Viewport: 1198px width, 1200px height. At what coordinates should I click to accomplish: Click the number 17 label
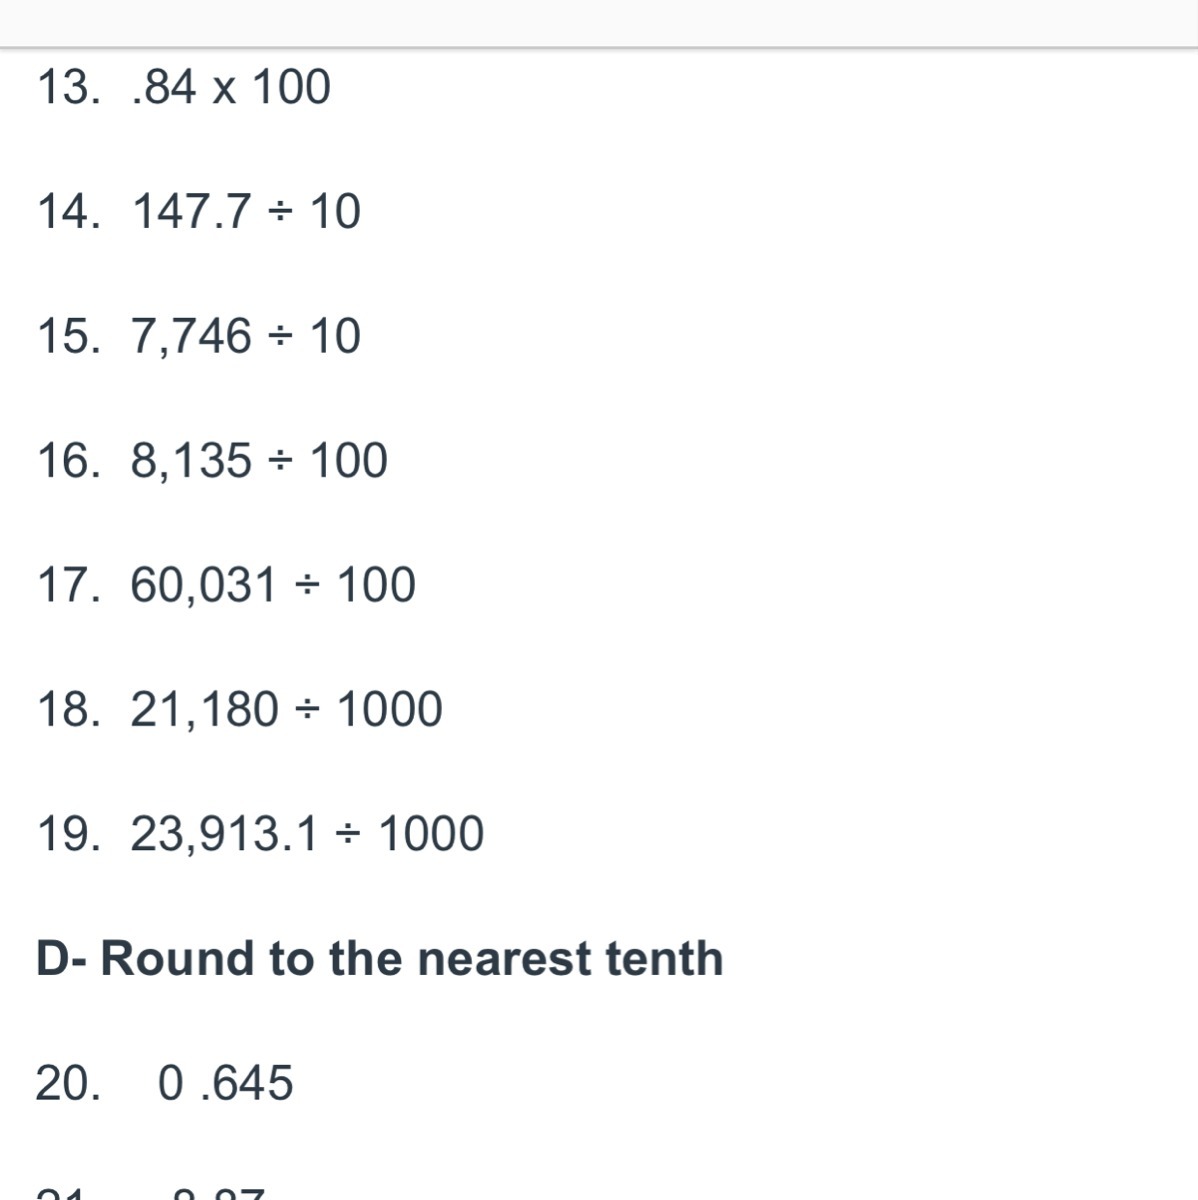(x=68, y=585)
